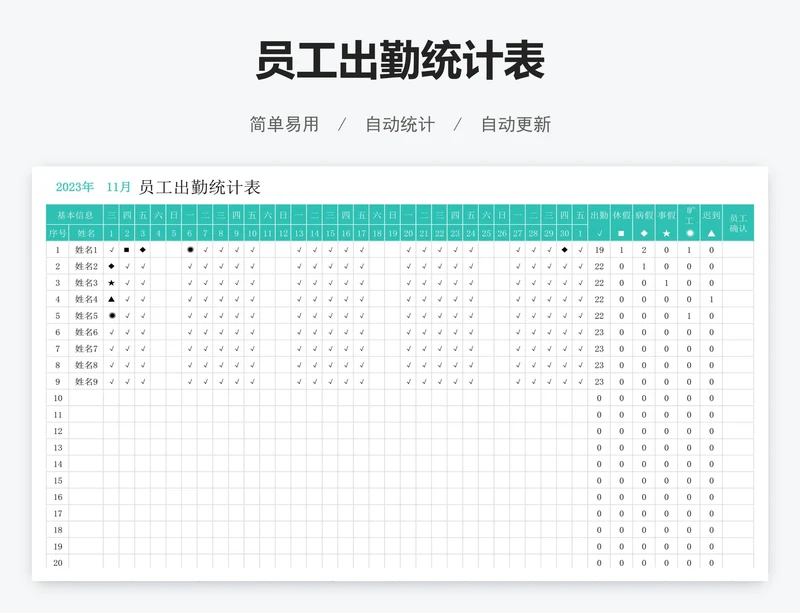
Task: Click the circle symbol under 旷工 header
Action: coord(689,234)
